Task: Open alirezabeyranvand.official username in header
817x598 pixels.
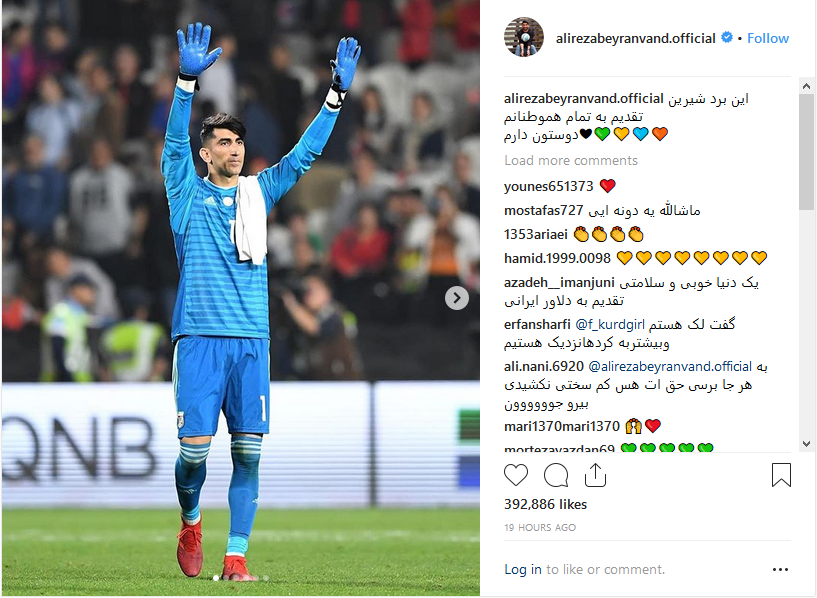Action: click(636, 38)
